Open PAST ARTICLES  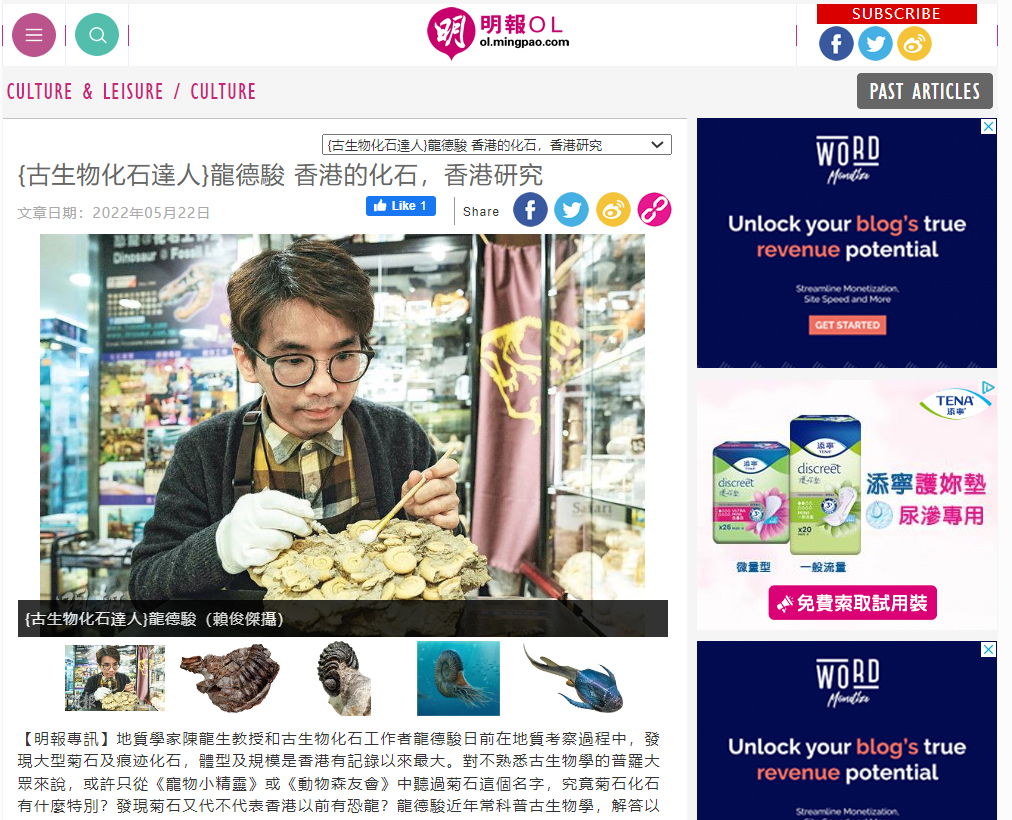924,91
